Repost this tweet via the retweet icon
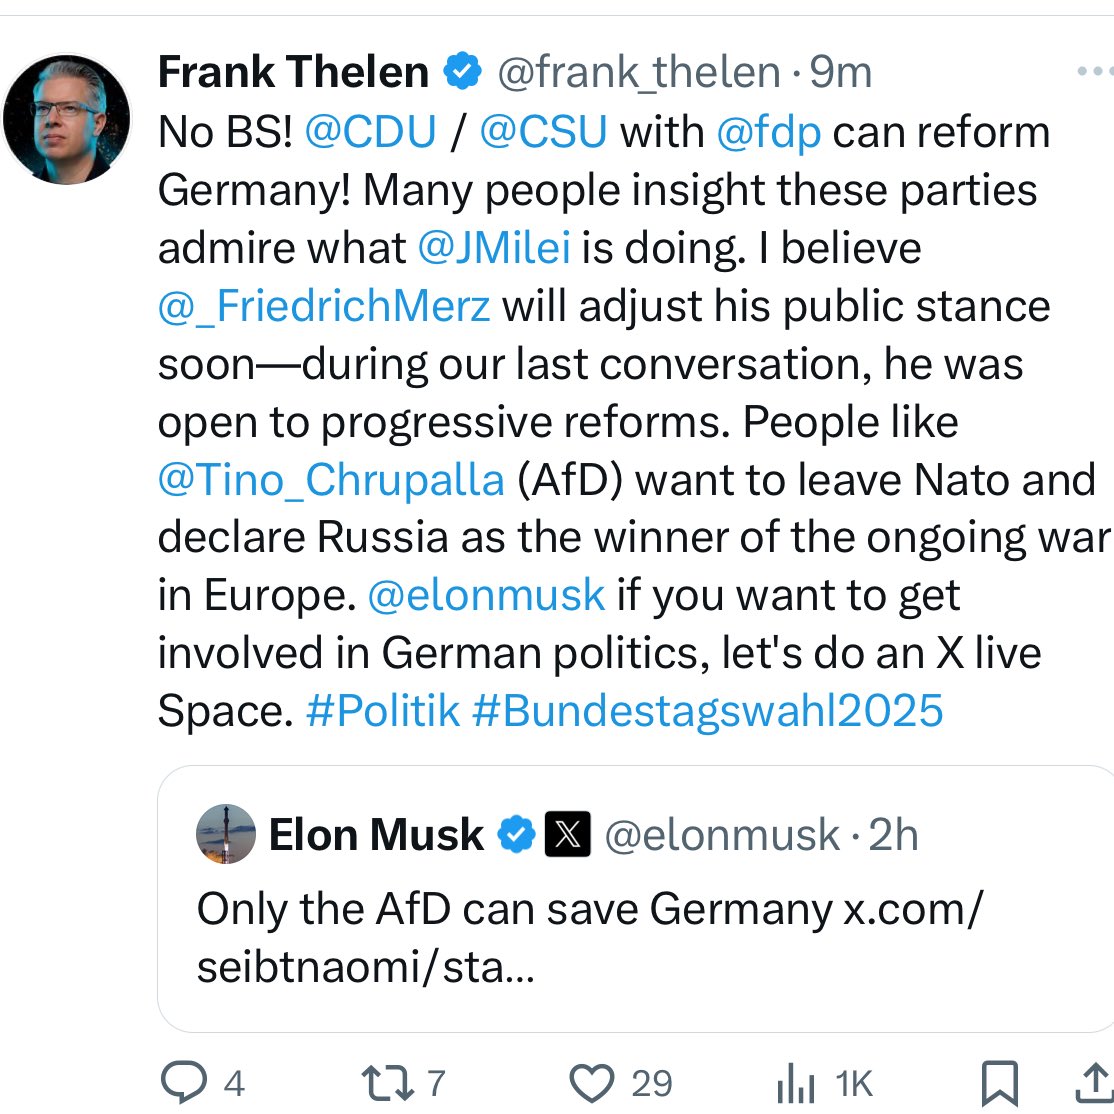The width and height of the screenshot is (1114, 1114). (x=389, y=1083)
